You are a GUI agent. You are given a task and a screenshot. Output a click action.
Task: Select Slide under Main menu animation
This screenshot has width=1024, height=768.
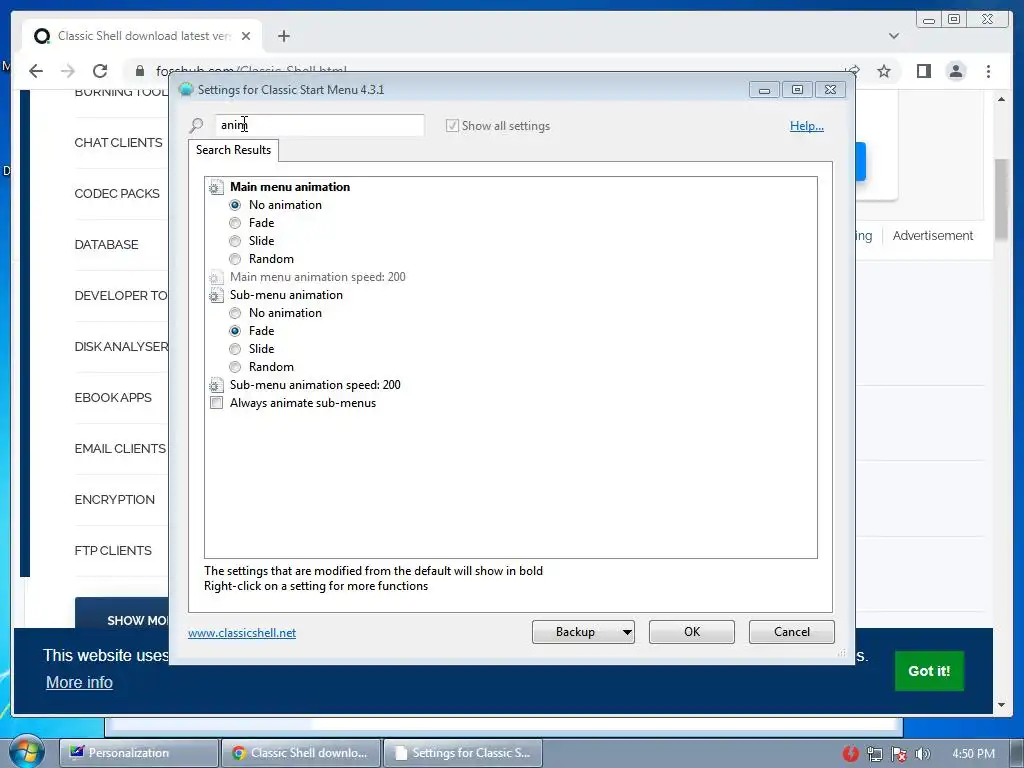(x=235, y=241)
